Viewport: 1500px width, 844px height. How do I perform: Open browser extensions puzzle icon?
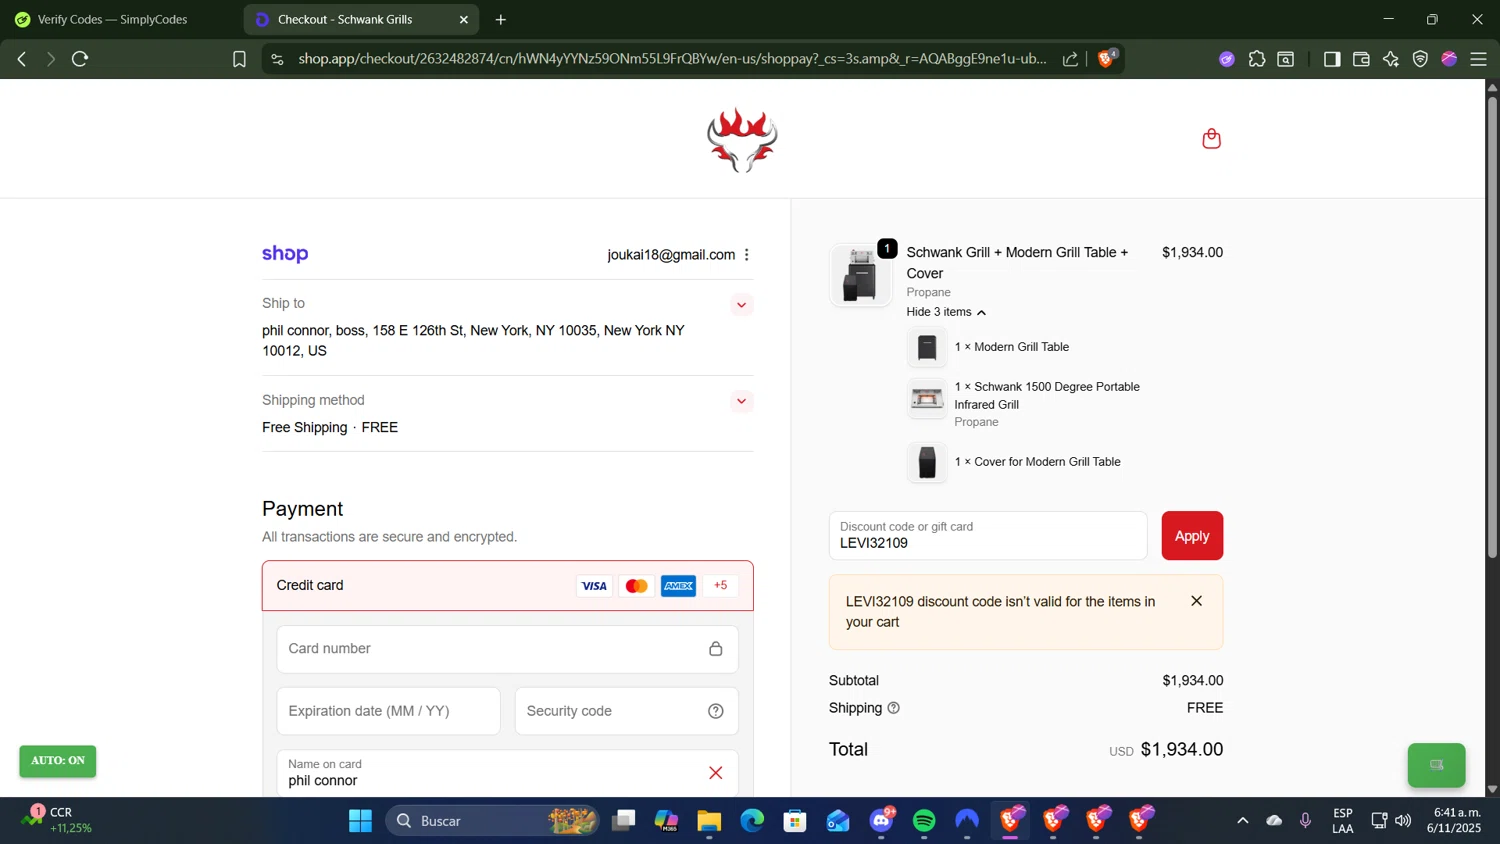click(1257, 59)
